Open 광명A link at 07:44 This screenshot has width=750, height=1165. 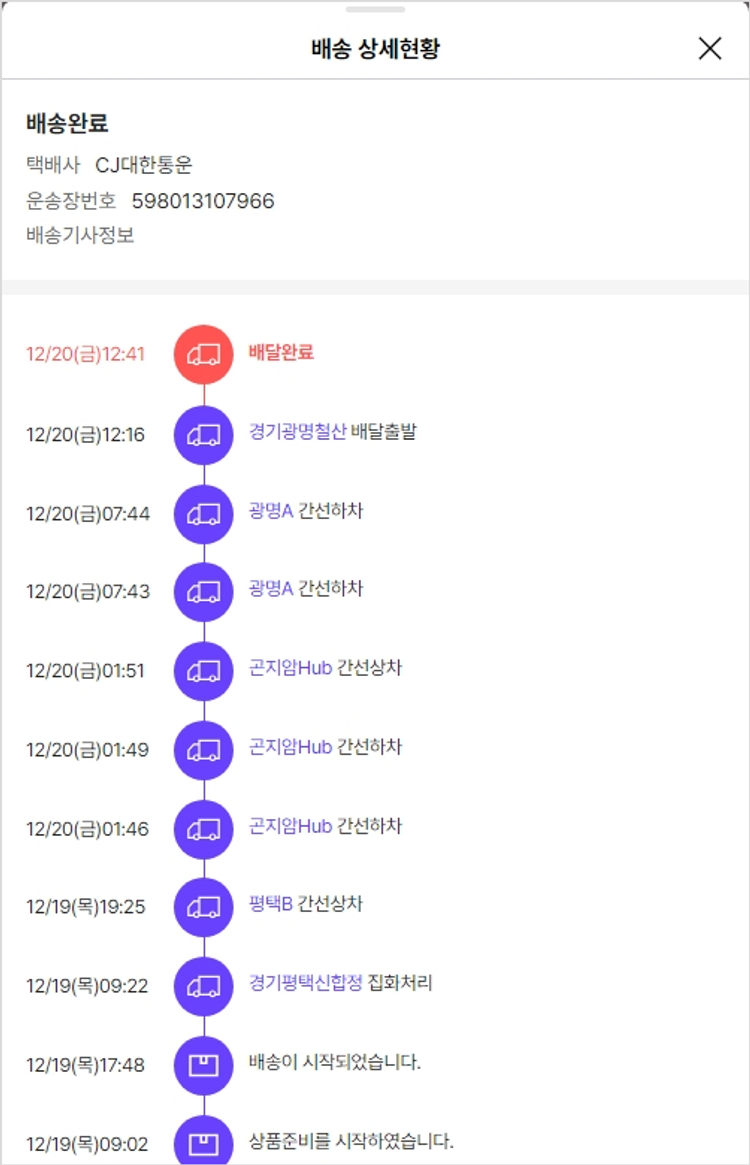click(270, 511)
